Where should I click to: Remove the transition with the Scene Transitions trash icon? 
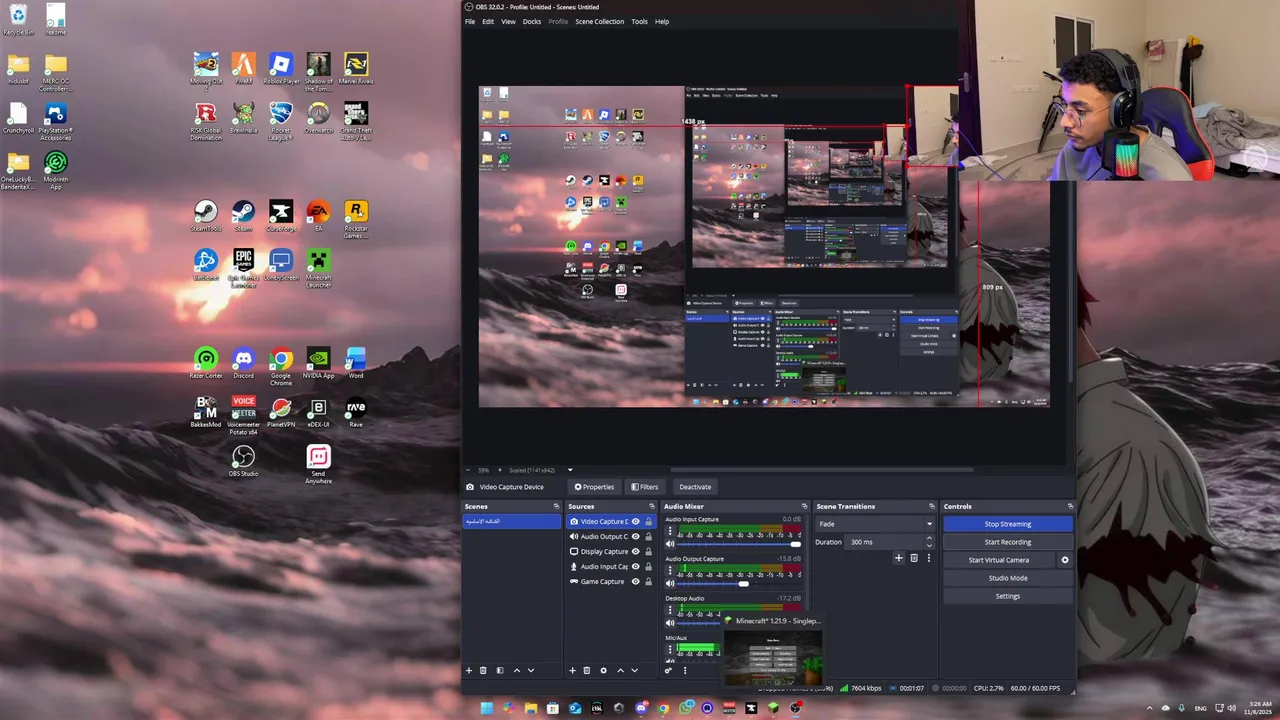point(914,558)
